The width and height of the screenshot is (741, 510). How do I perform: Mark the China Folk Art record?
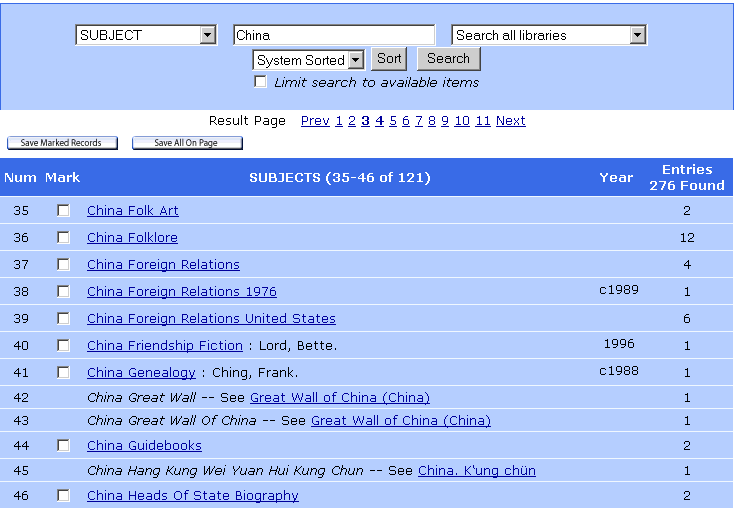pyautogui.click(x=63, y=210)
